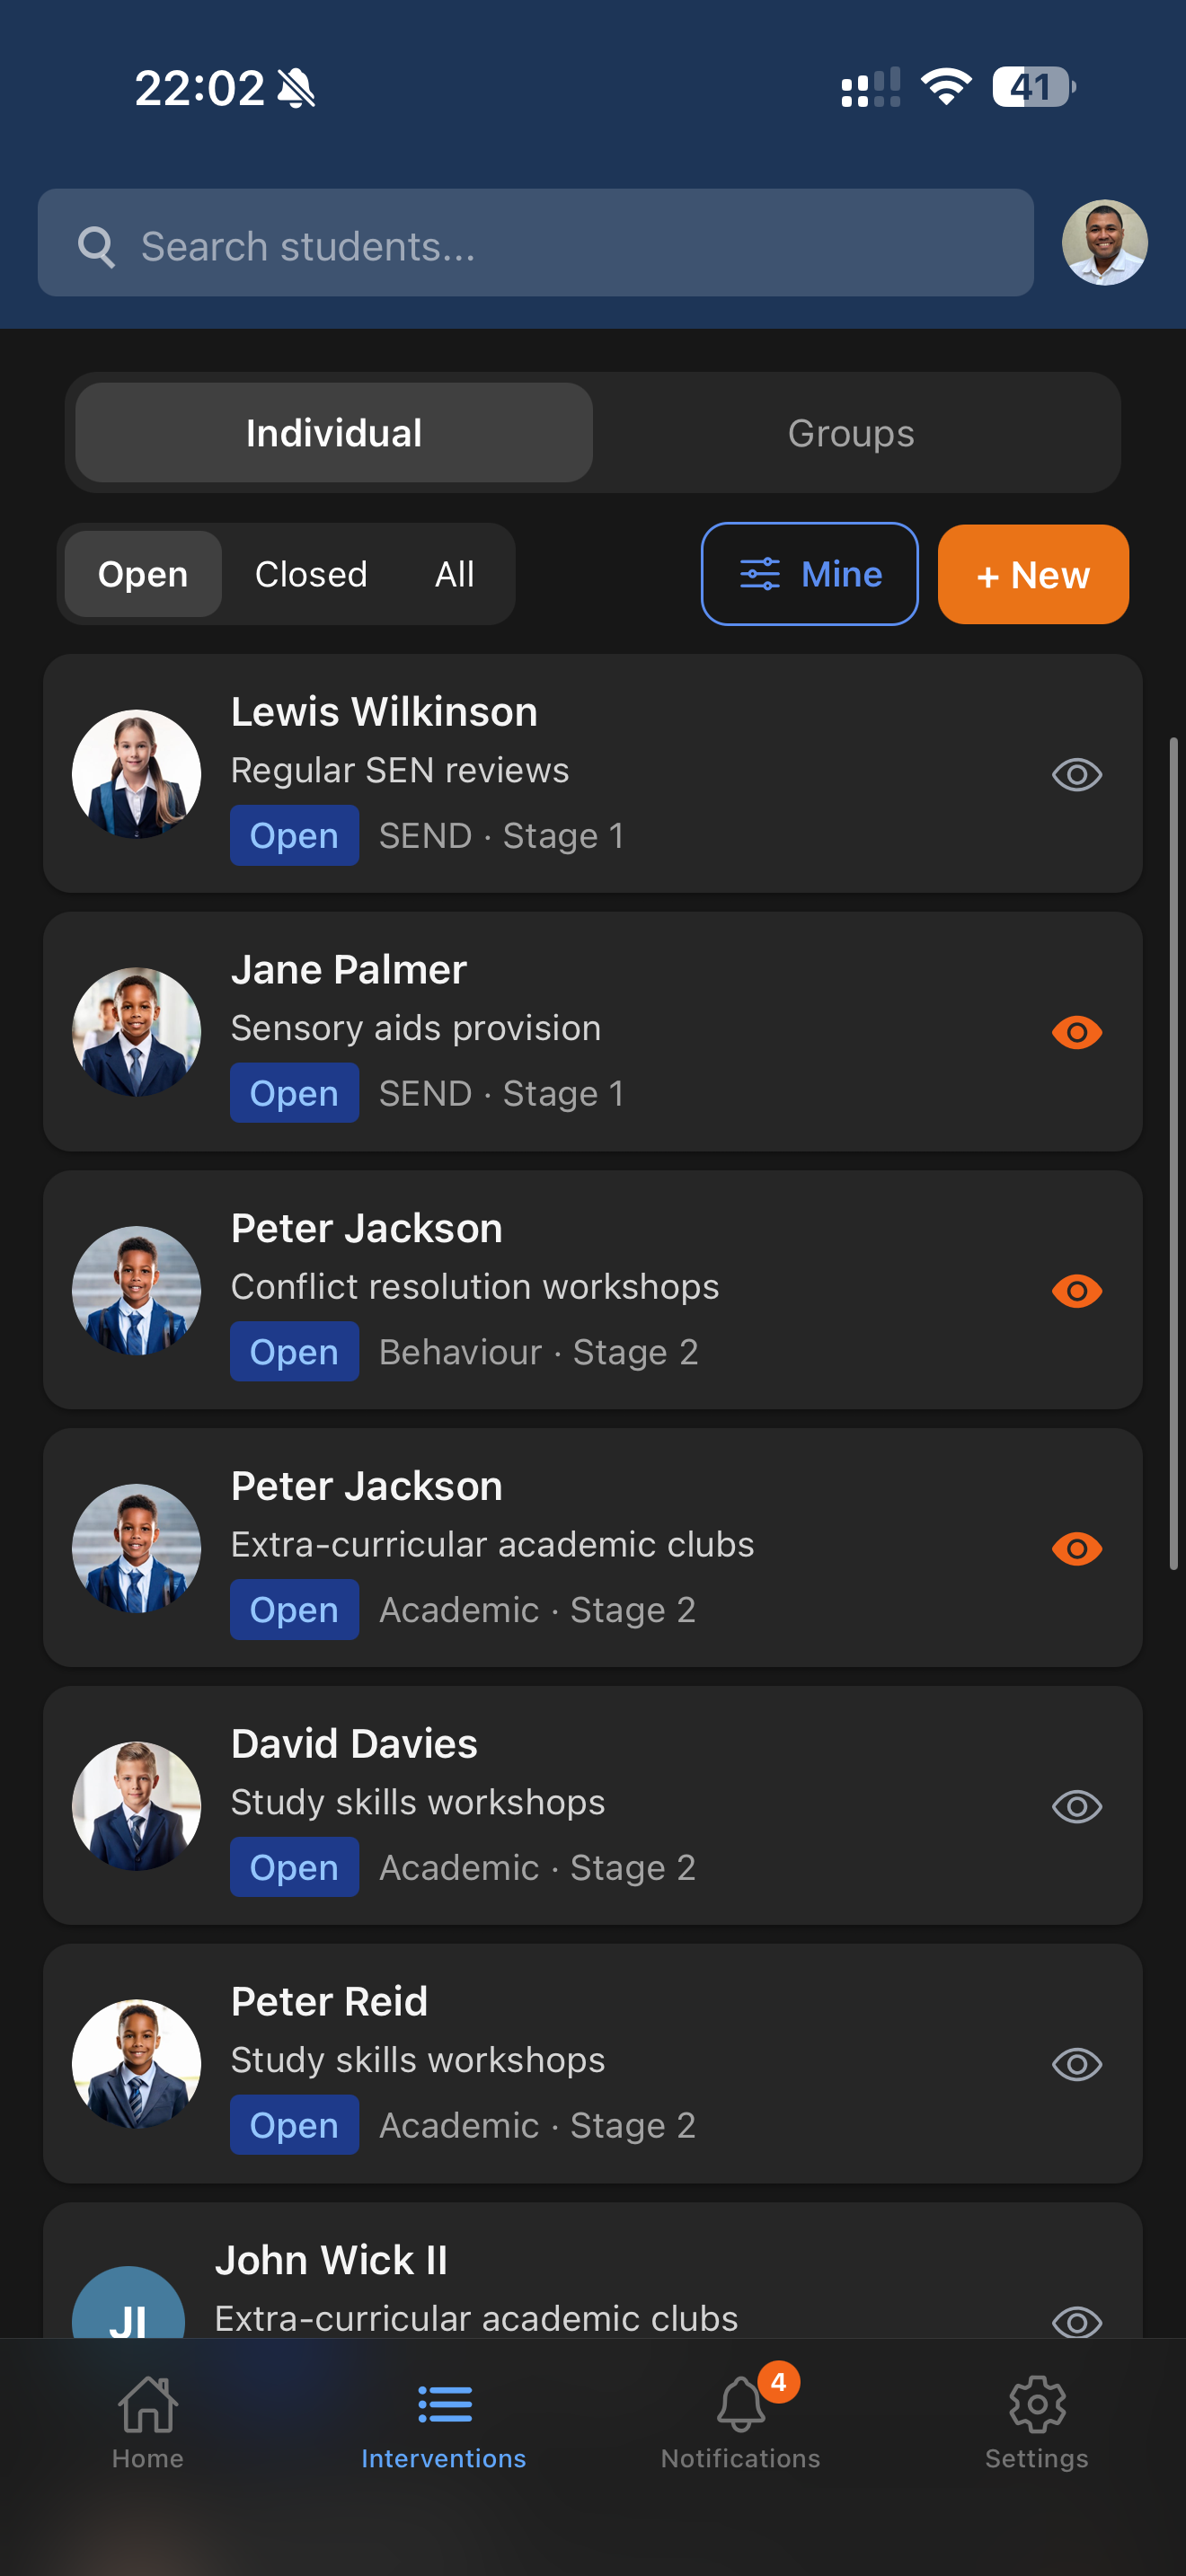Screen dimensions: 1186x2576
Task: Show All interventions filter
Action: point(454,574)
